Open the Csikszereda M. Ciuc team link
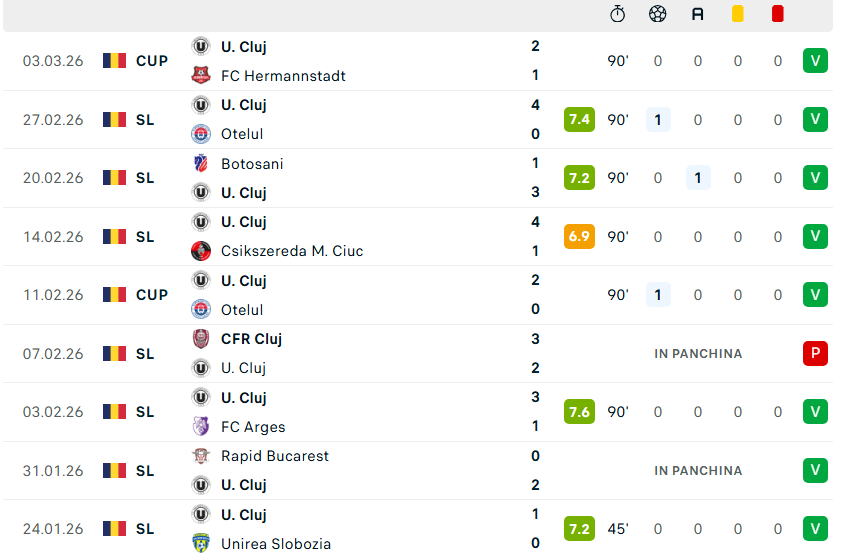Screen dimensions: 846x555 pyautogui.click(x=291, y=251)
